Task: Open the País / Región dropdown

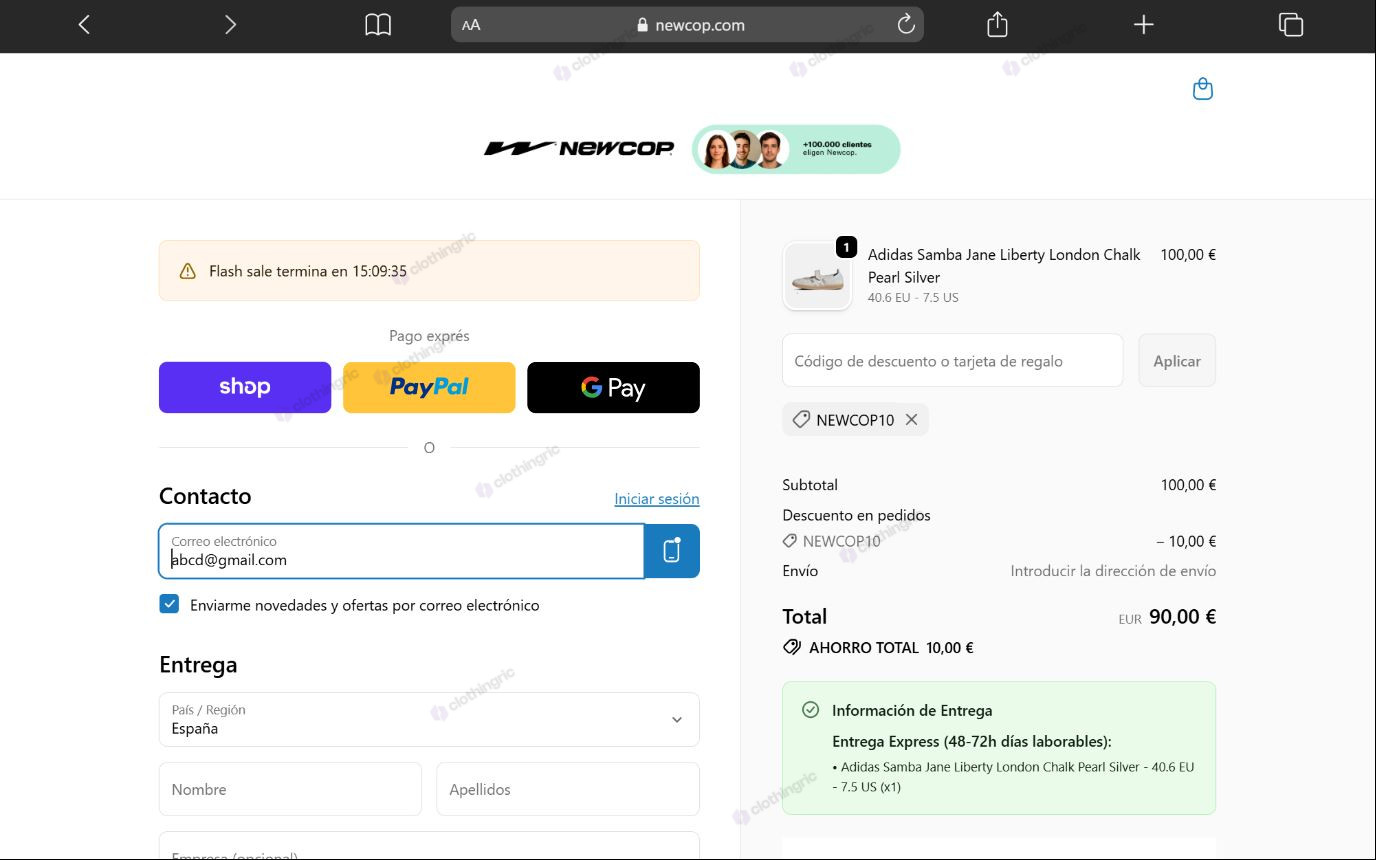Action: click(x=429, y=720)
